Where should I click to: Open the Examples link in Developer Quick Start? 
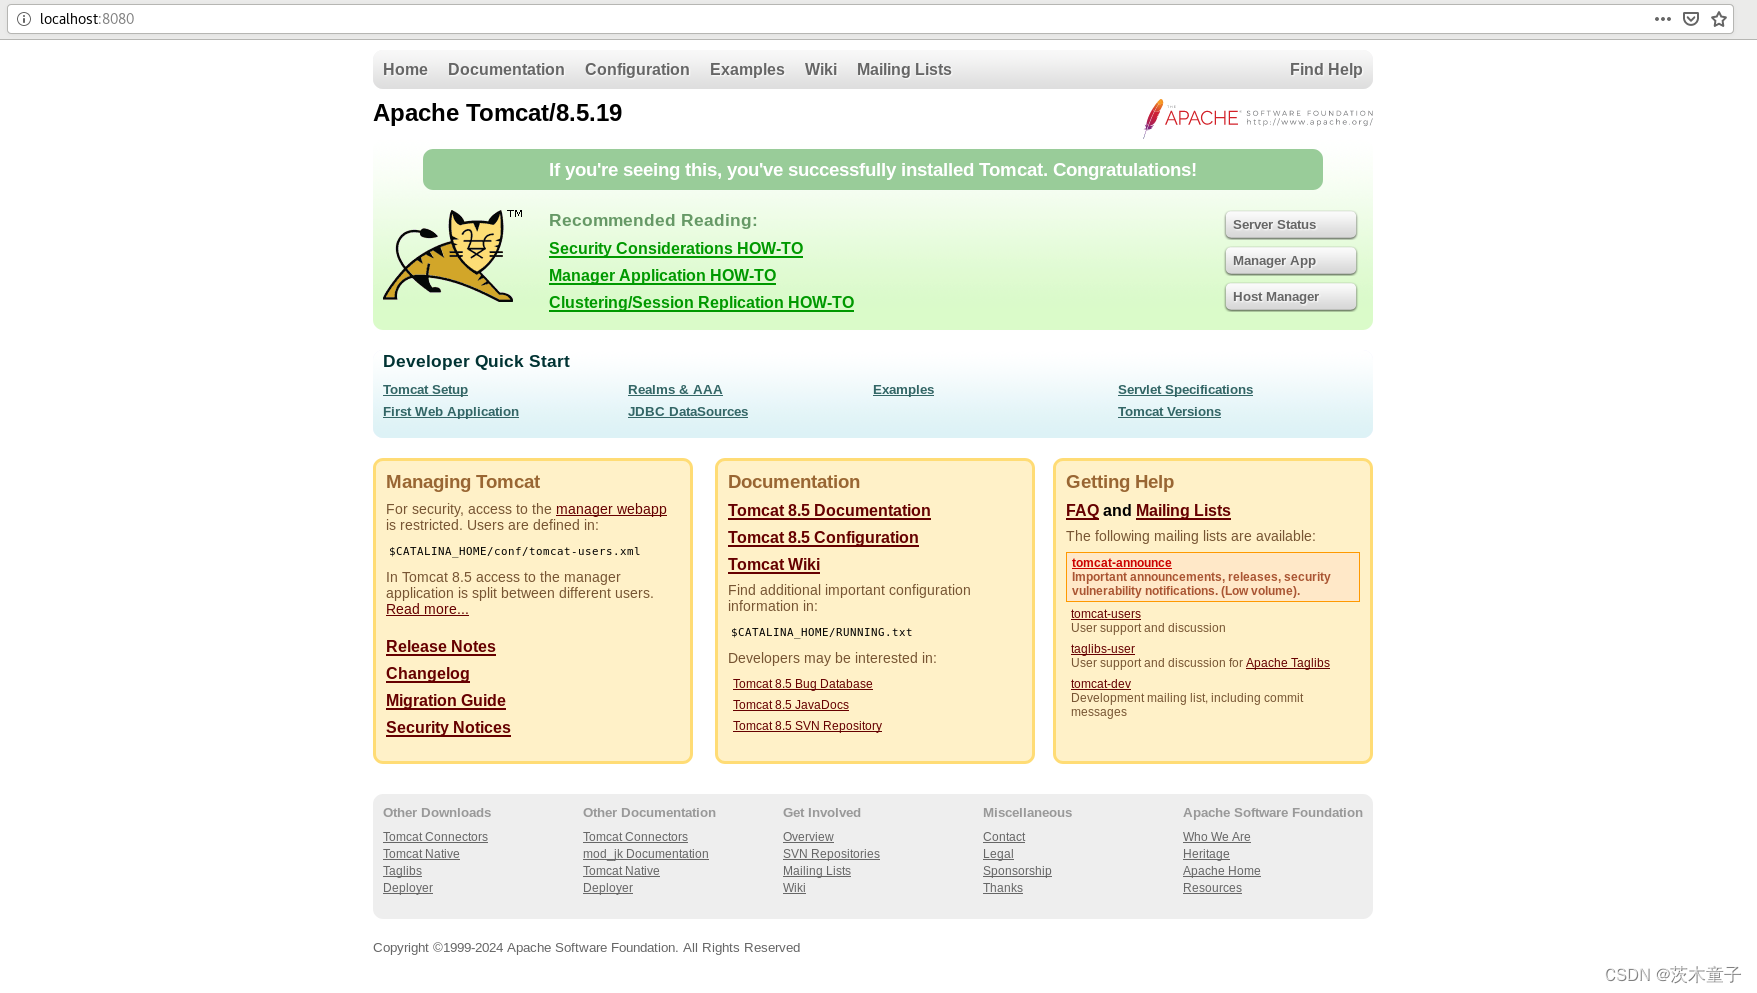click(x=903, y=390)
